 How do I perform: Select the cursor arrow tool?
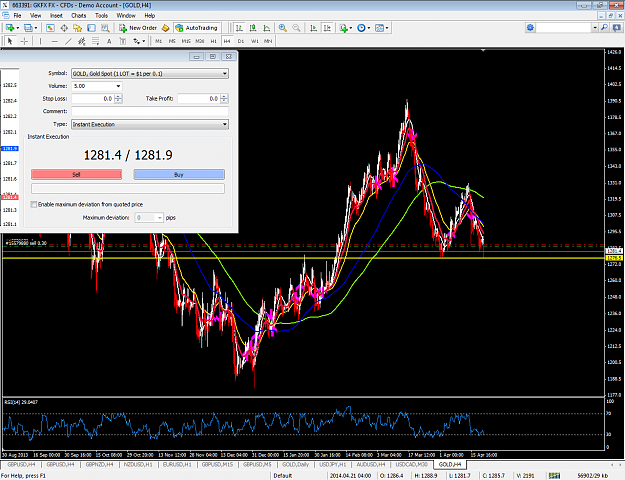[x=10, y=41]
